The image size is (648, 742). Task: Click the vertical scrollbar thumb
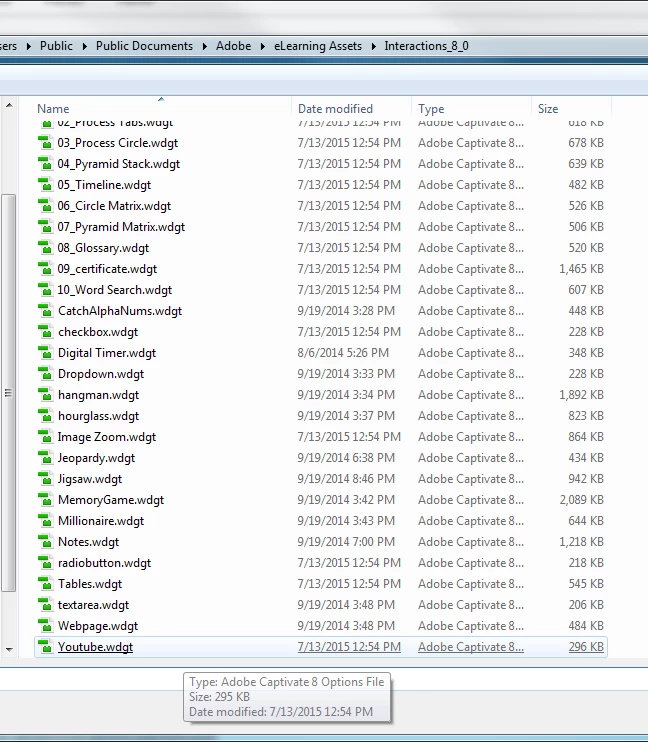(9, 393)
